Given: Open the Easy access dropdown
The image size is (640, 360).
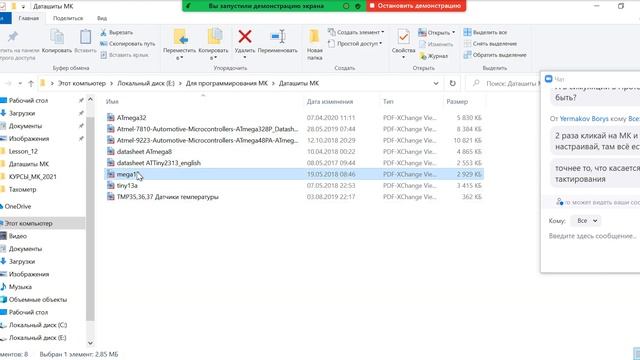Looking at the screenshot, I should coord(355,43).
